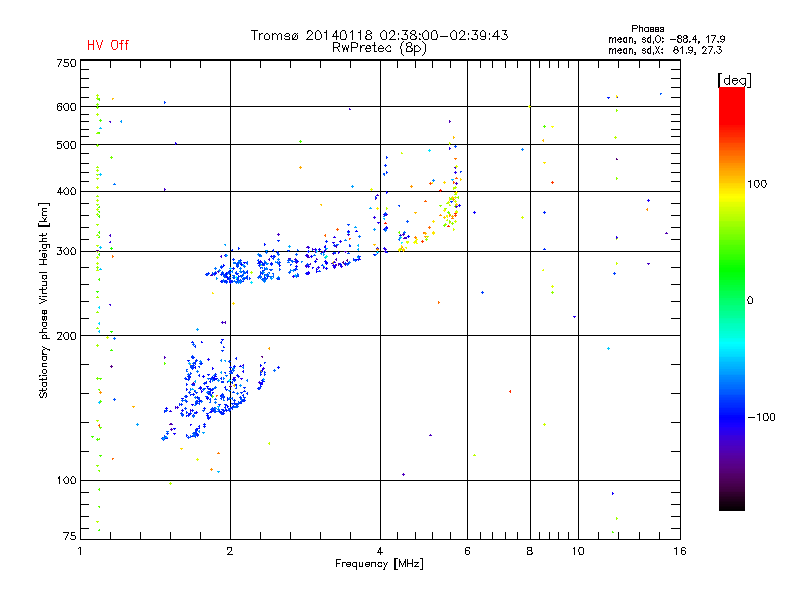The width and height of the screenshot is (800, 600).
Task: Click the '[deg]' colorbar unit label
Action: pyautogui.click(x=734, y=80)
